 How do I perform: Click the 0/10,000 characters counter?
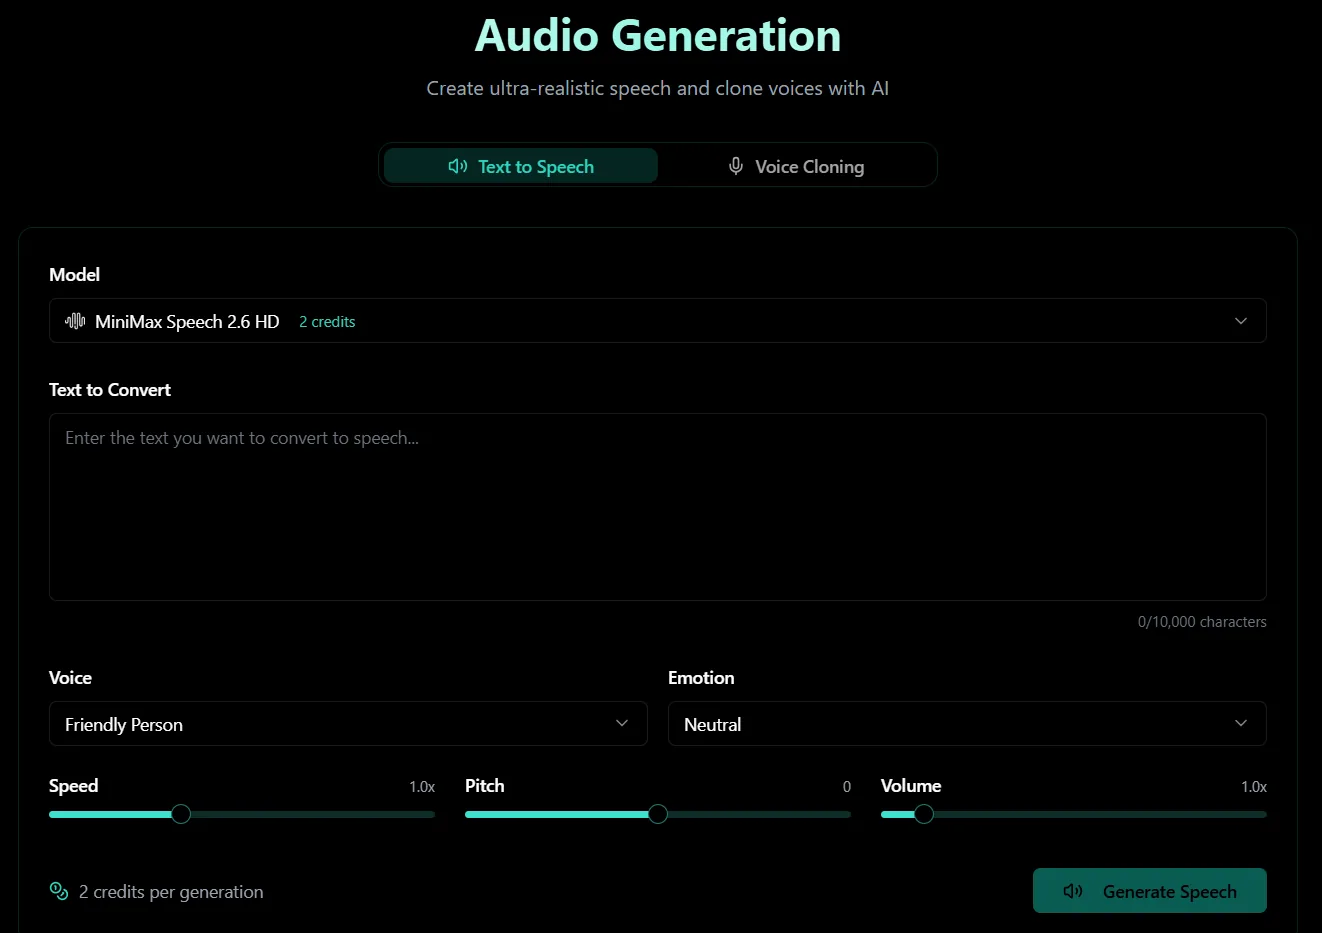point(1202,622)
